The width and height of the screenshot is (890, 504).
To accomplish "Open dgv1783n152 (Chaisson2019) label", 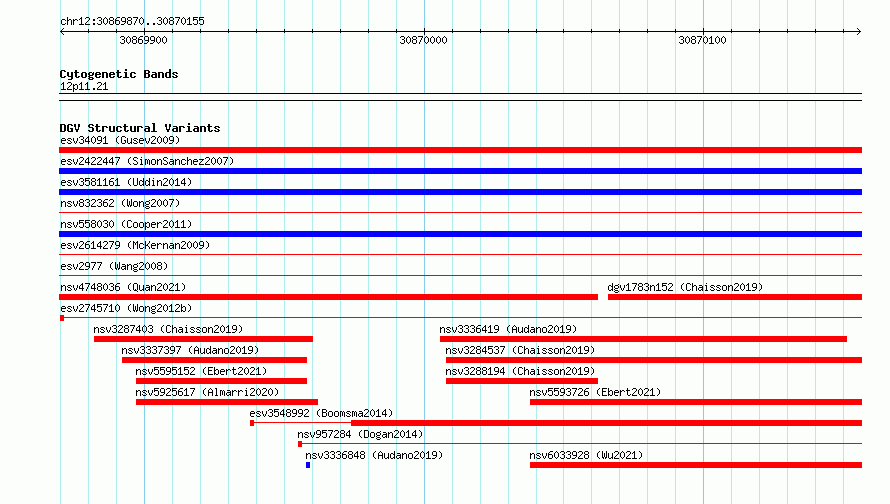I will coord(685,287).
